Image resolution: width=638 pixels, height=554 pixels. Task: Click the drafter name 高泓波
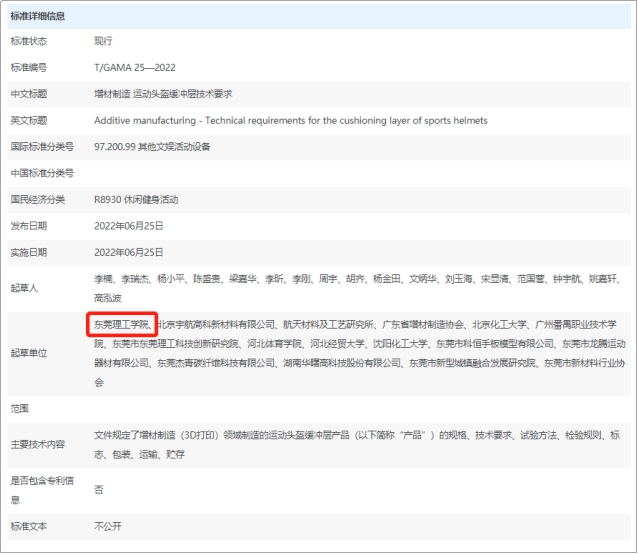tap(108, 298)
